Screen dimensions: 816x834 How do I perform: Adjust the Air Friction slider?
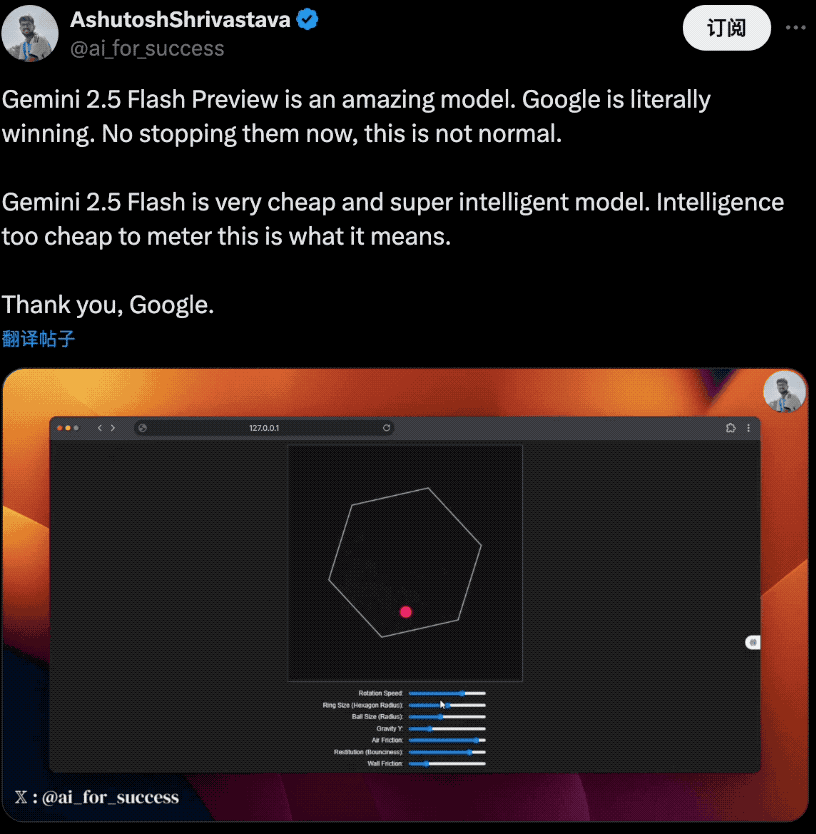click(x=447, y=740)
